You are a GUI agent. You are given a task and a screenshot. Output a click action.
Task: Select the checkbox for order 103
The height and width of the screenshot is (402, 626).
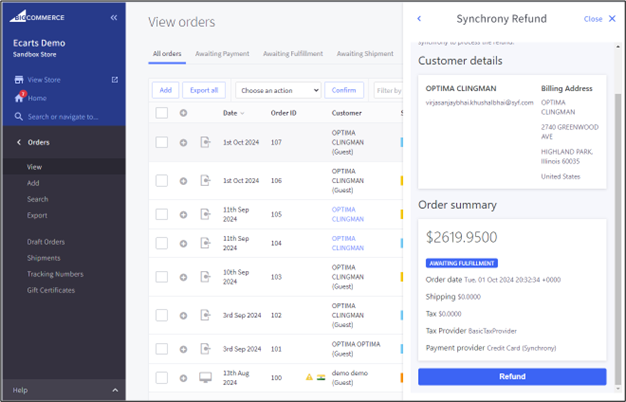(x=162, y=277)
